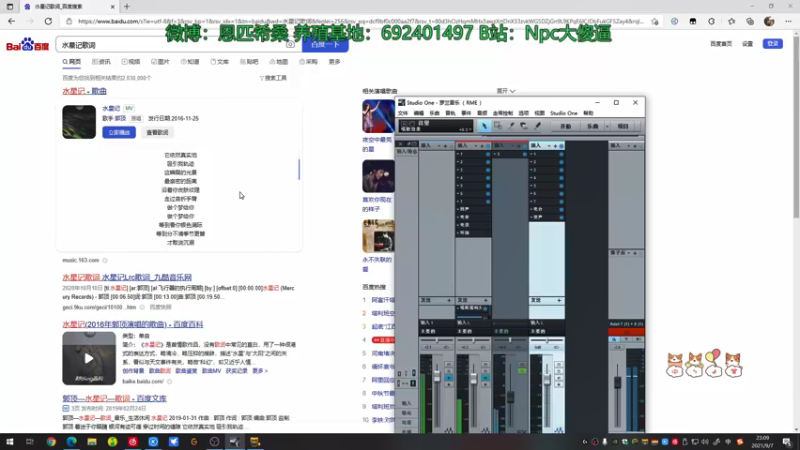The width and height of the screenshot is (800, 450).
Task: Open the 文件 menu in Studio One
Action: tap(403, 113)
